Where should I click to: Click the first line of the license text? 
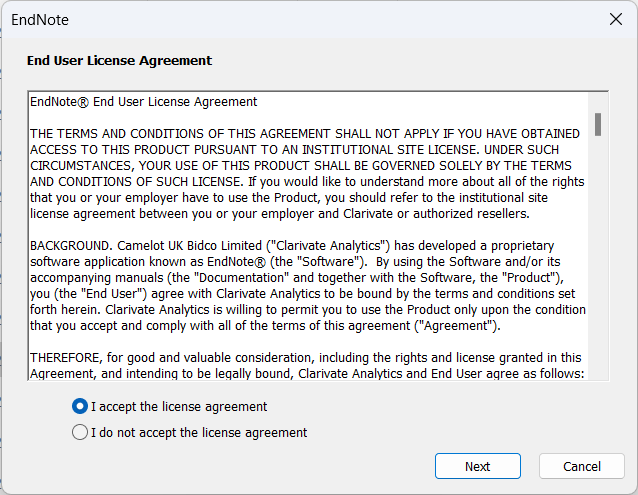[x=144, y=102]
